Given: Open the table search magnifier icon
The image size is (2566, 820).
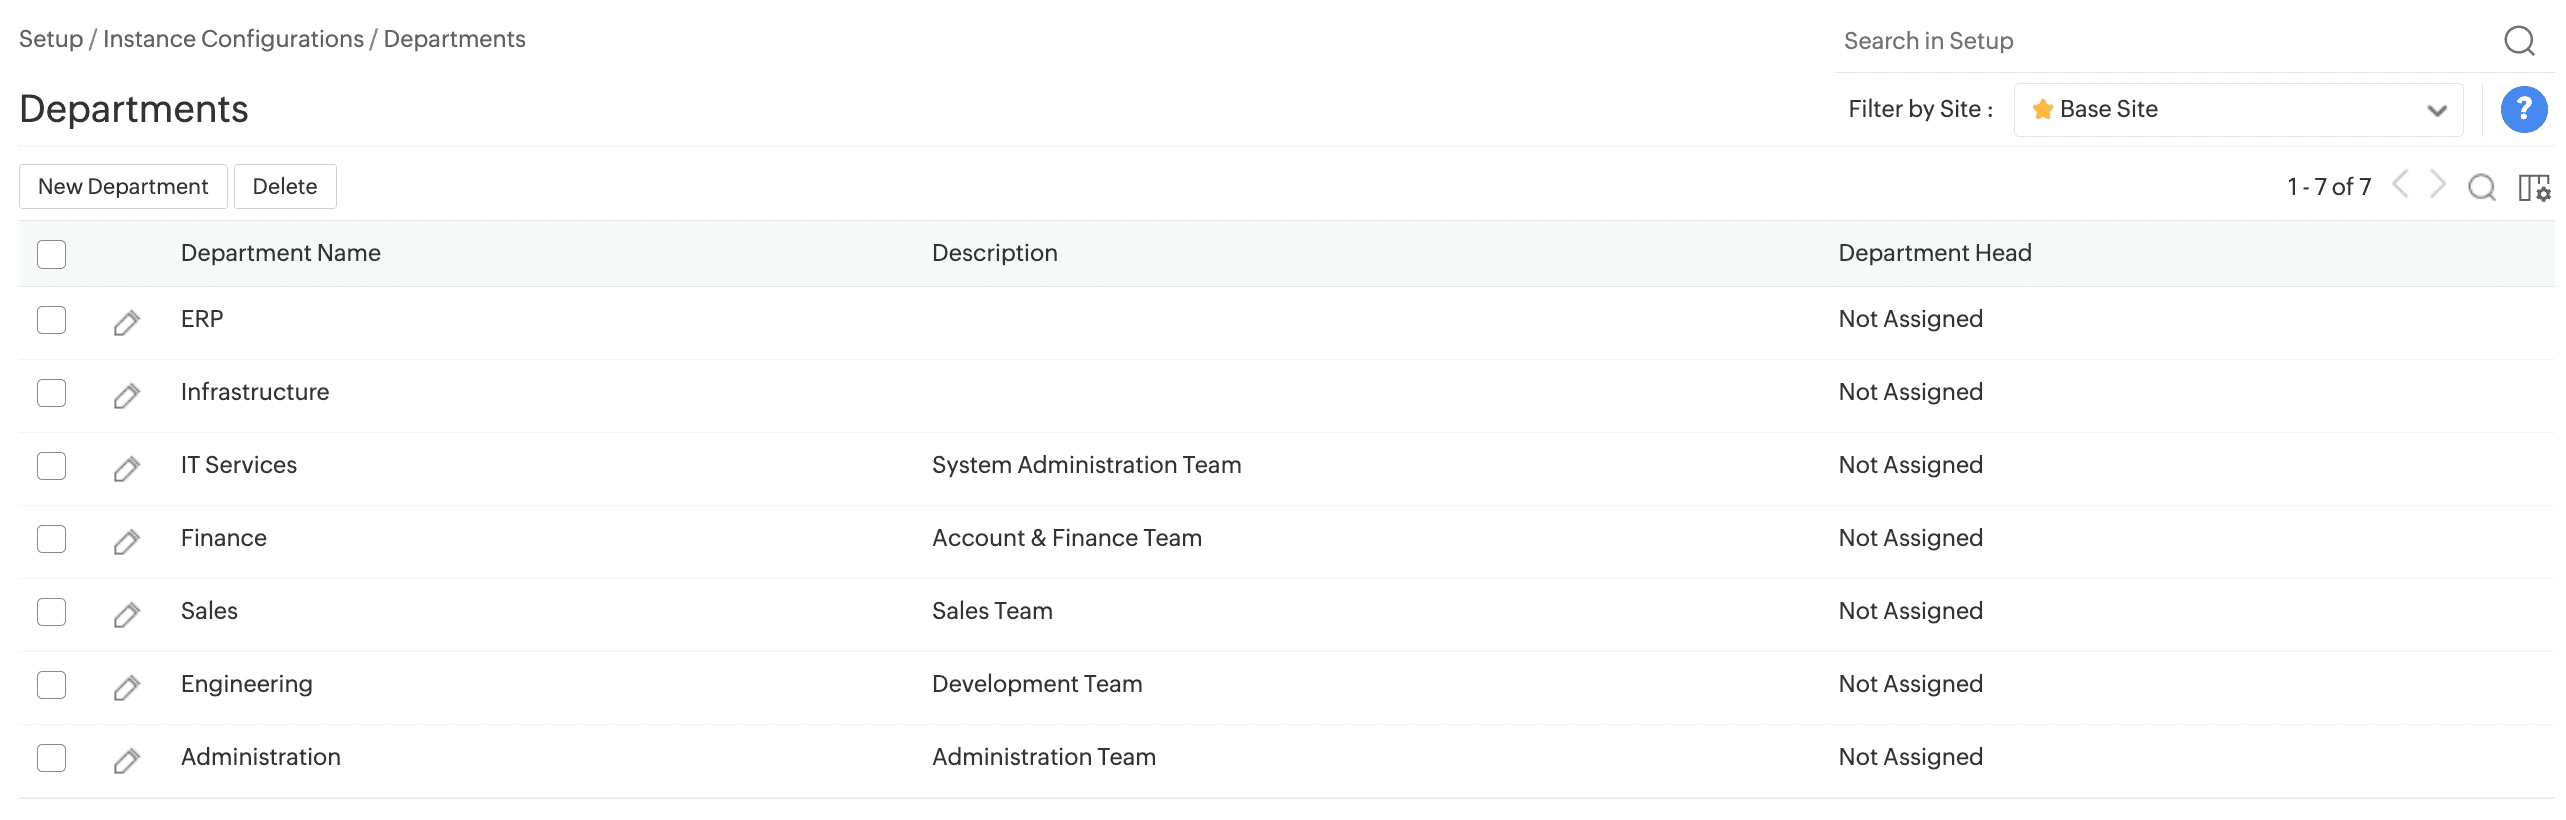Looking at the screenshot, I should pos(2481,187).
